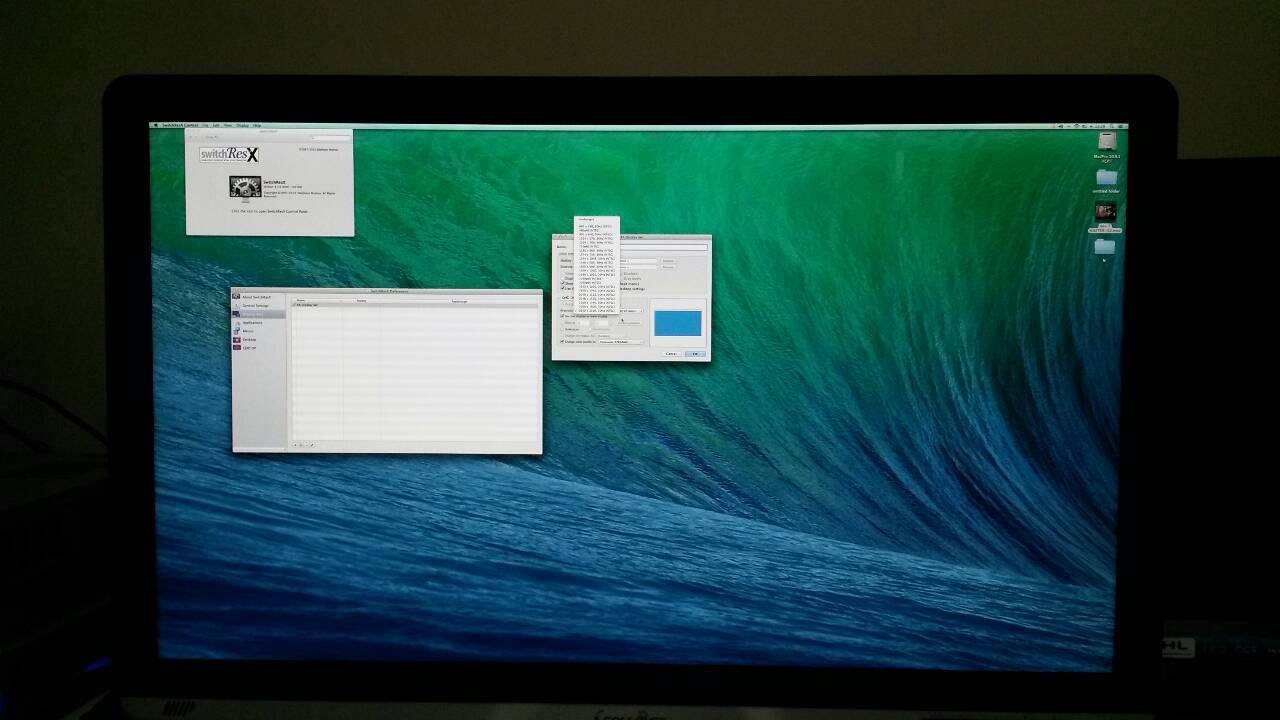The height and width of the screenshot is (720, 1280).
Task: Click the Name field in the dialog
Action: pyautogui.click(x=664, y=246)
